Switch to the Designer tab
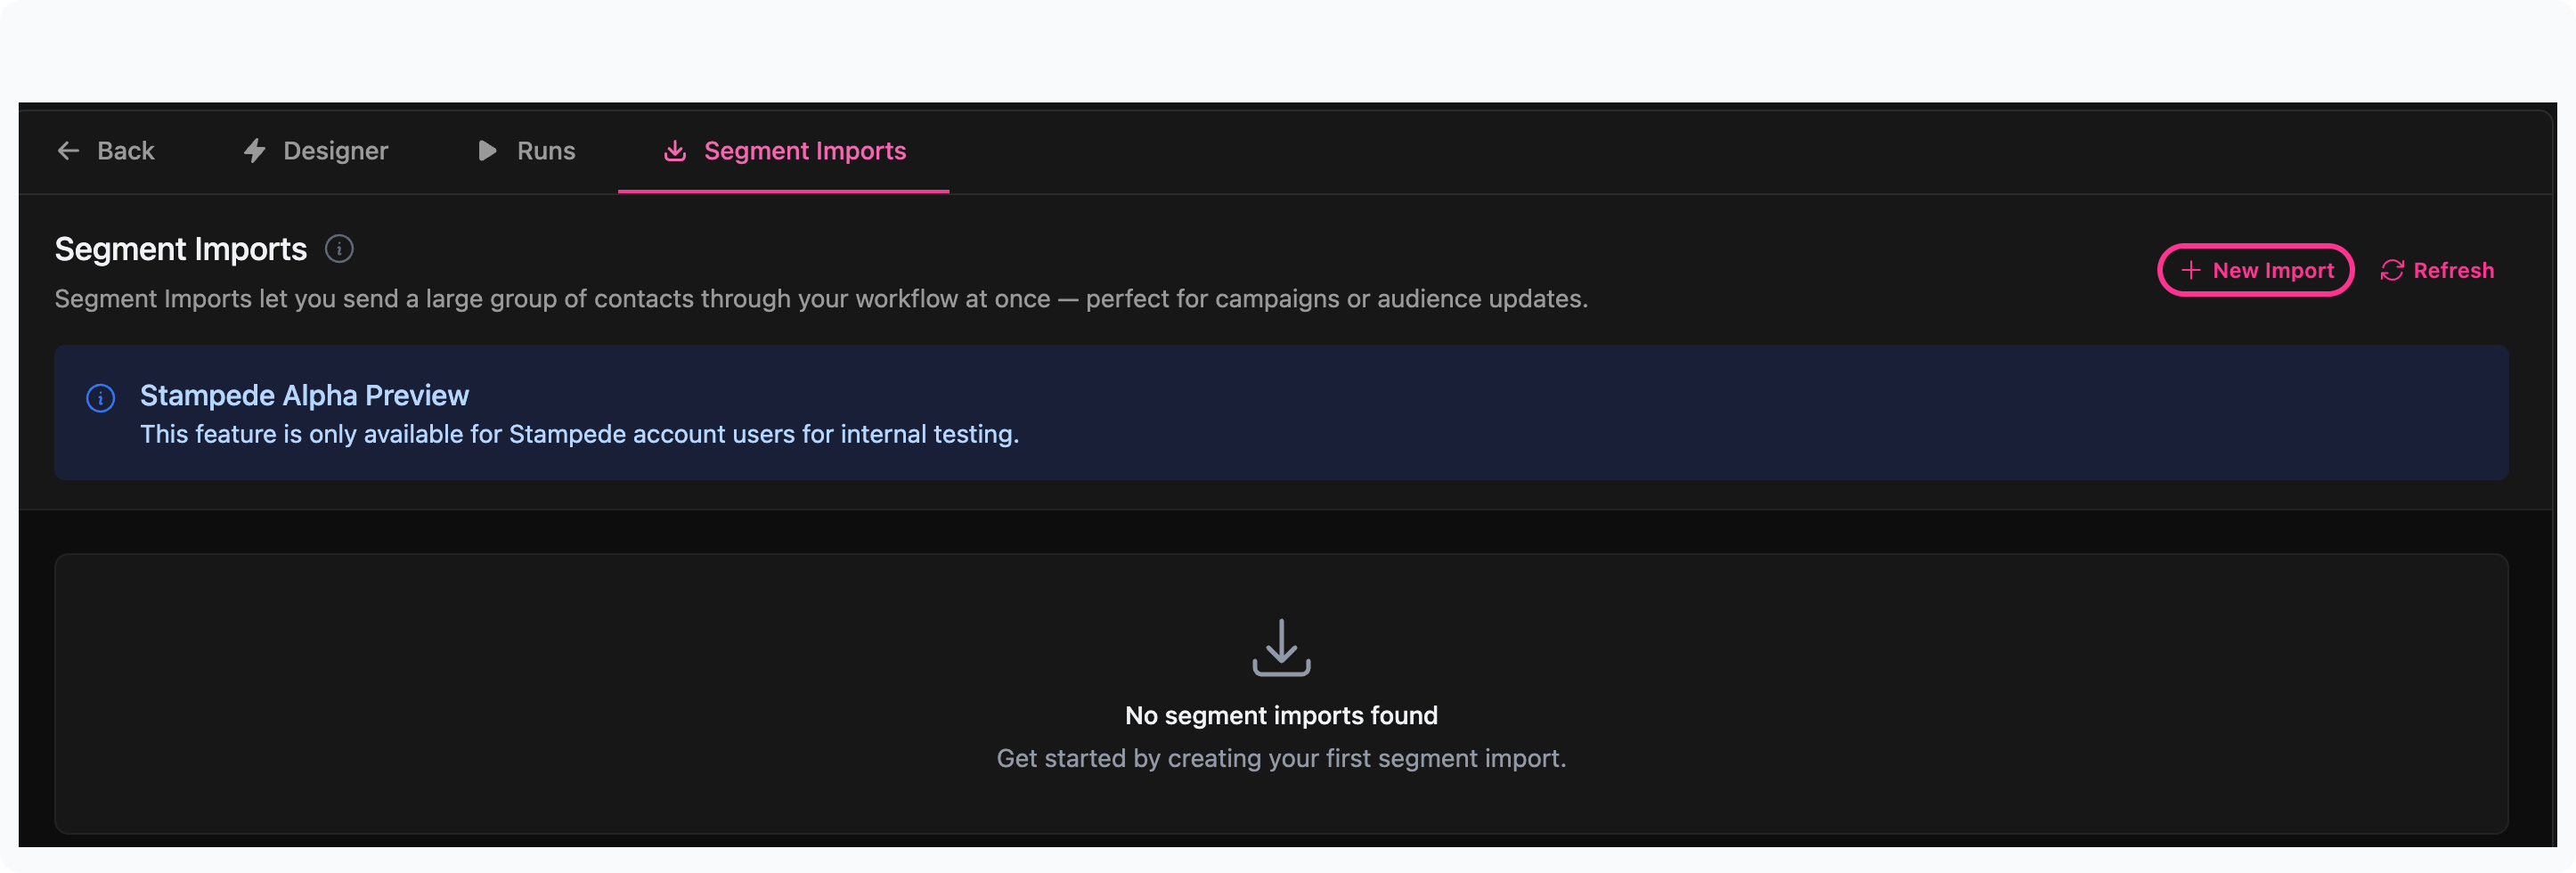This screenshot has height=873, width=2576. pos(335,151)
